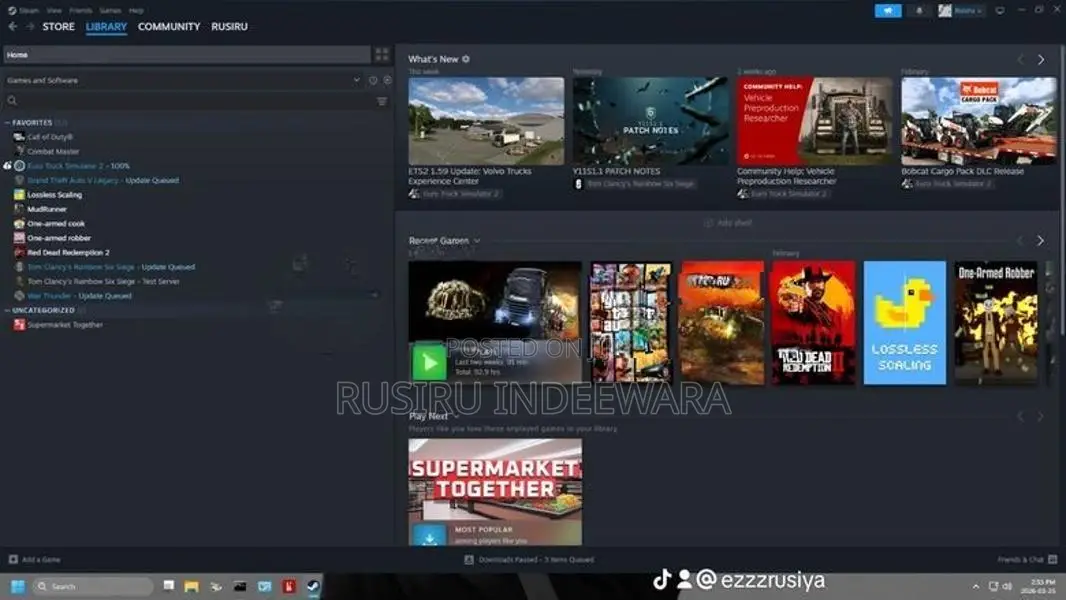
Task: Show next What's New items arrow
Action: coord(1041,59)
